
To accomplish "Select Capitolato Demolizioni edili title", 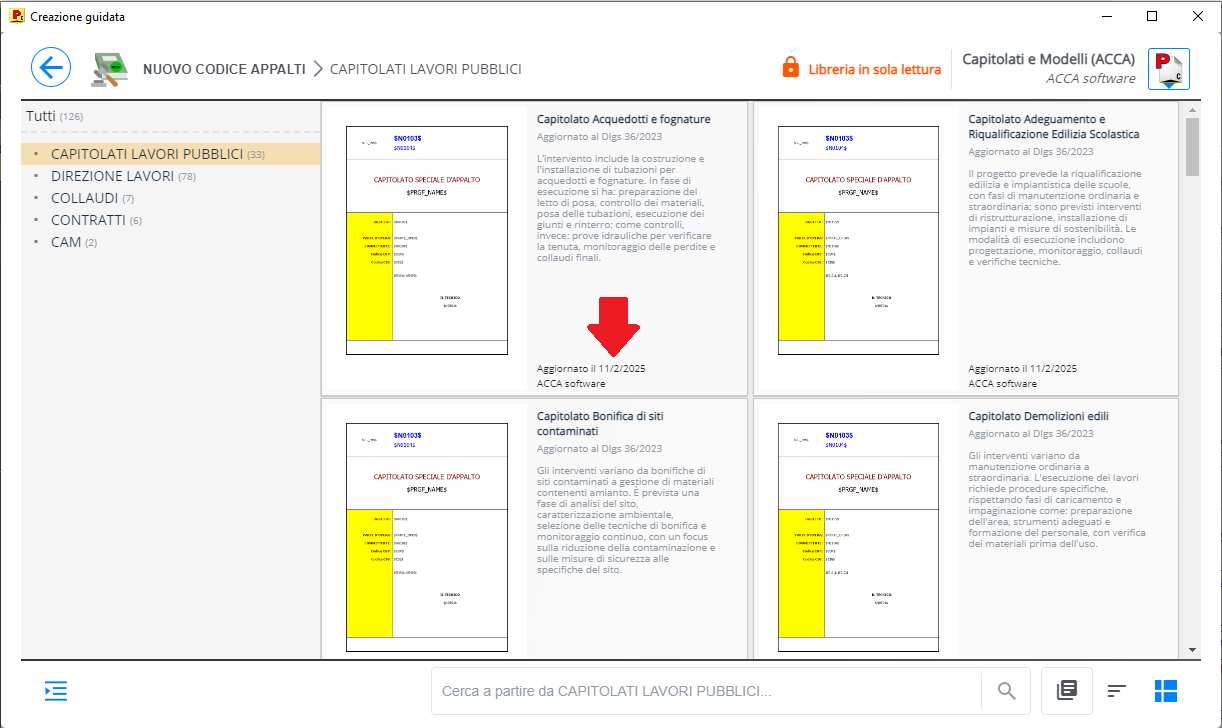I will [1038, 416].
